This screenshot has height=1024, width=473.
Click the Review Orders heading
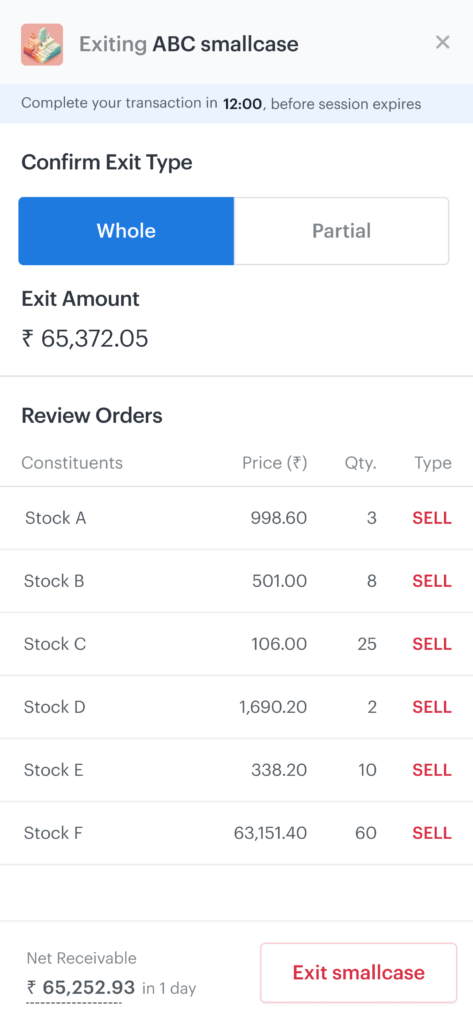pyautogui.click(x=92, y=415)
